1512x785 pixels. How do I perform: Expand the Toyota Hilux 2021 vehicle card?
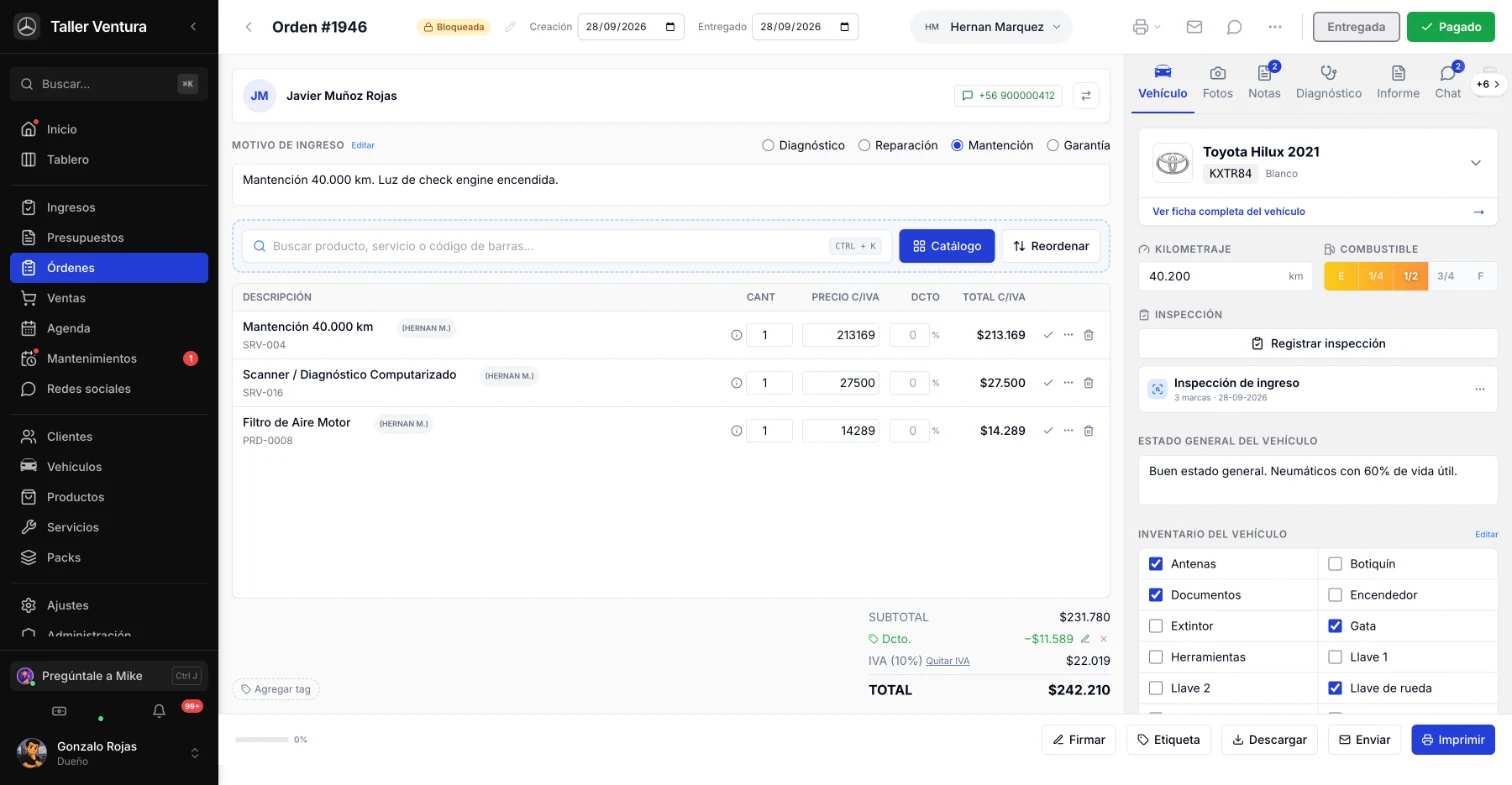pos(1476,163)
